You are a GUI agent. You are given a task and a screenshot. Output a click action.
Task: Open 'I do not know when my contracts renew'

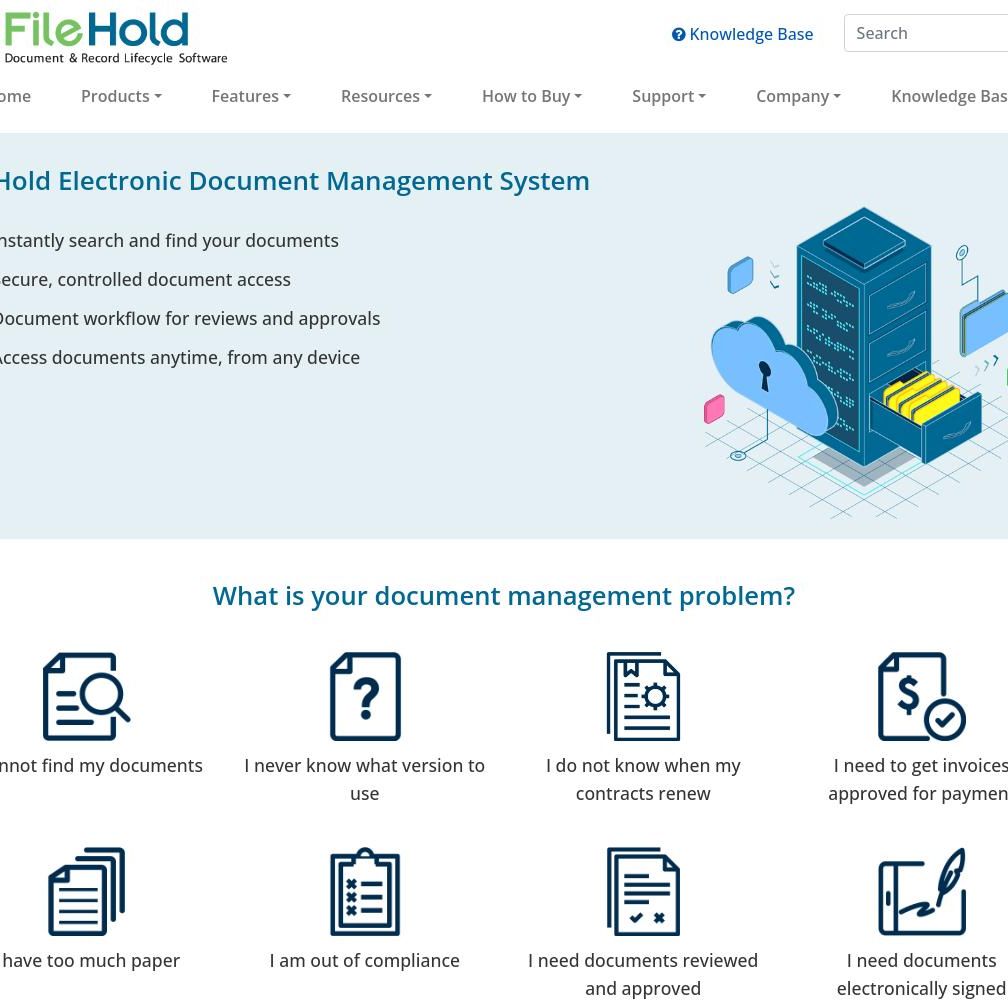pyautogui.click(x=643, y=779)
